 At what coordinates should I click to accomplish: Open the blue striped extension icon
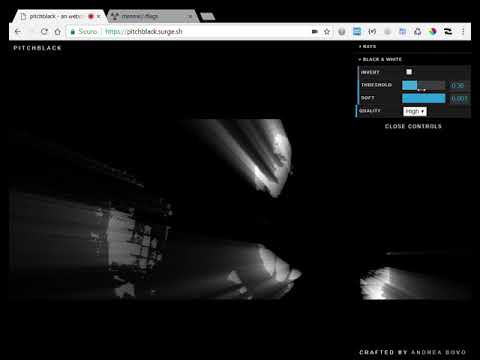tap(357, 32)
